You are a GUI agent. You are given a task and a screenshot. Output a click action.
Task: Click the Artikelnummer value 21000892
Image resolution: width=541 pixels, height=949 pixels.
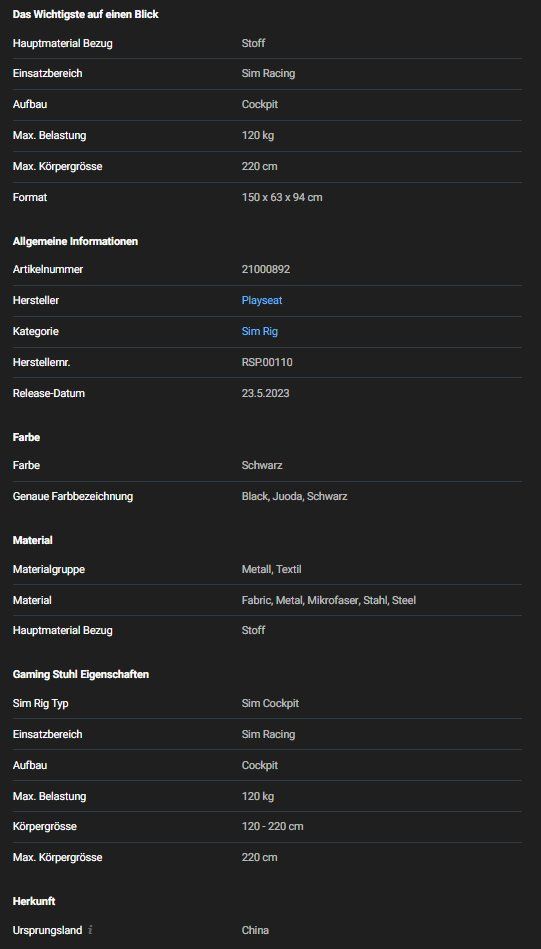(x=266, y=269)
